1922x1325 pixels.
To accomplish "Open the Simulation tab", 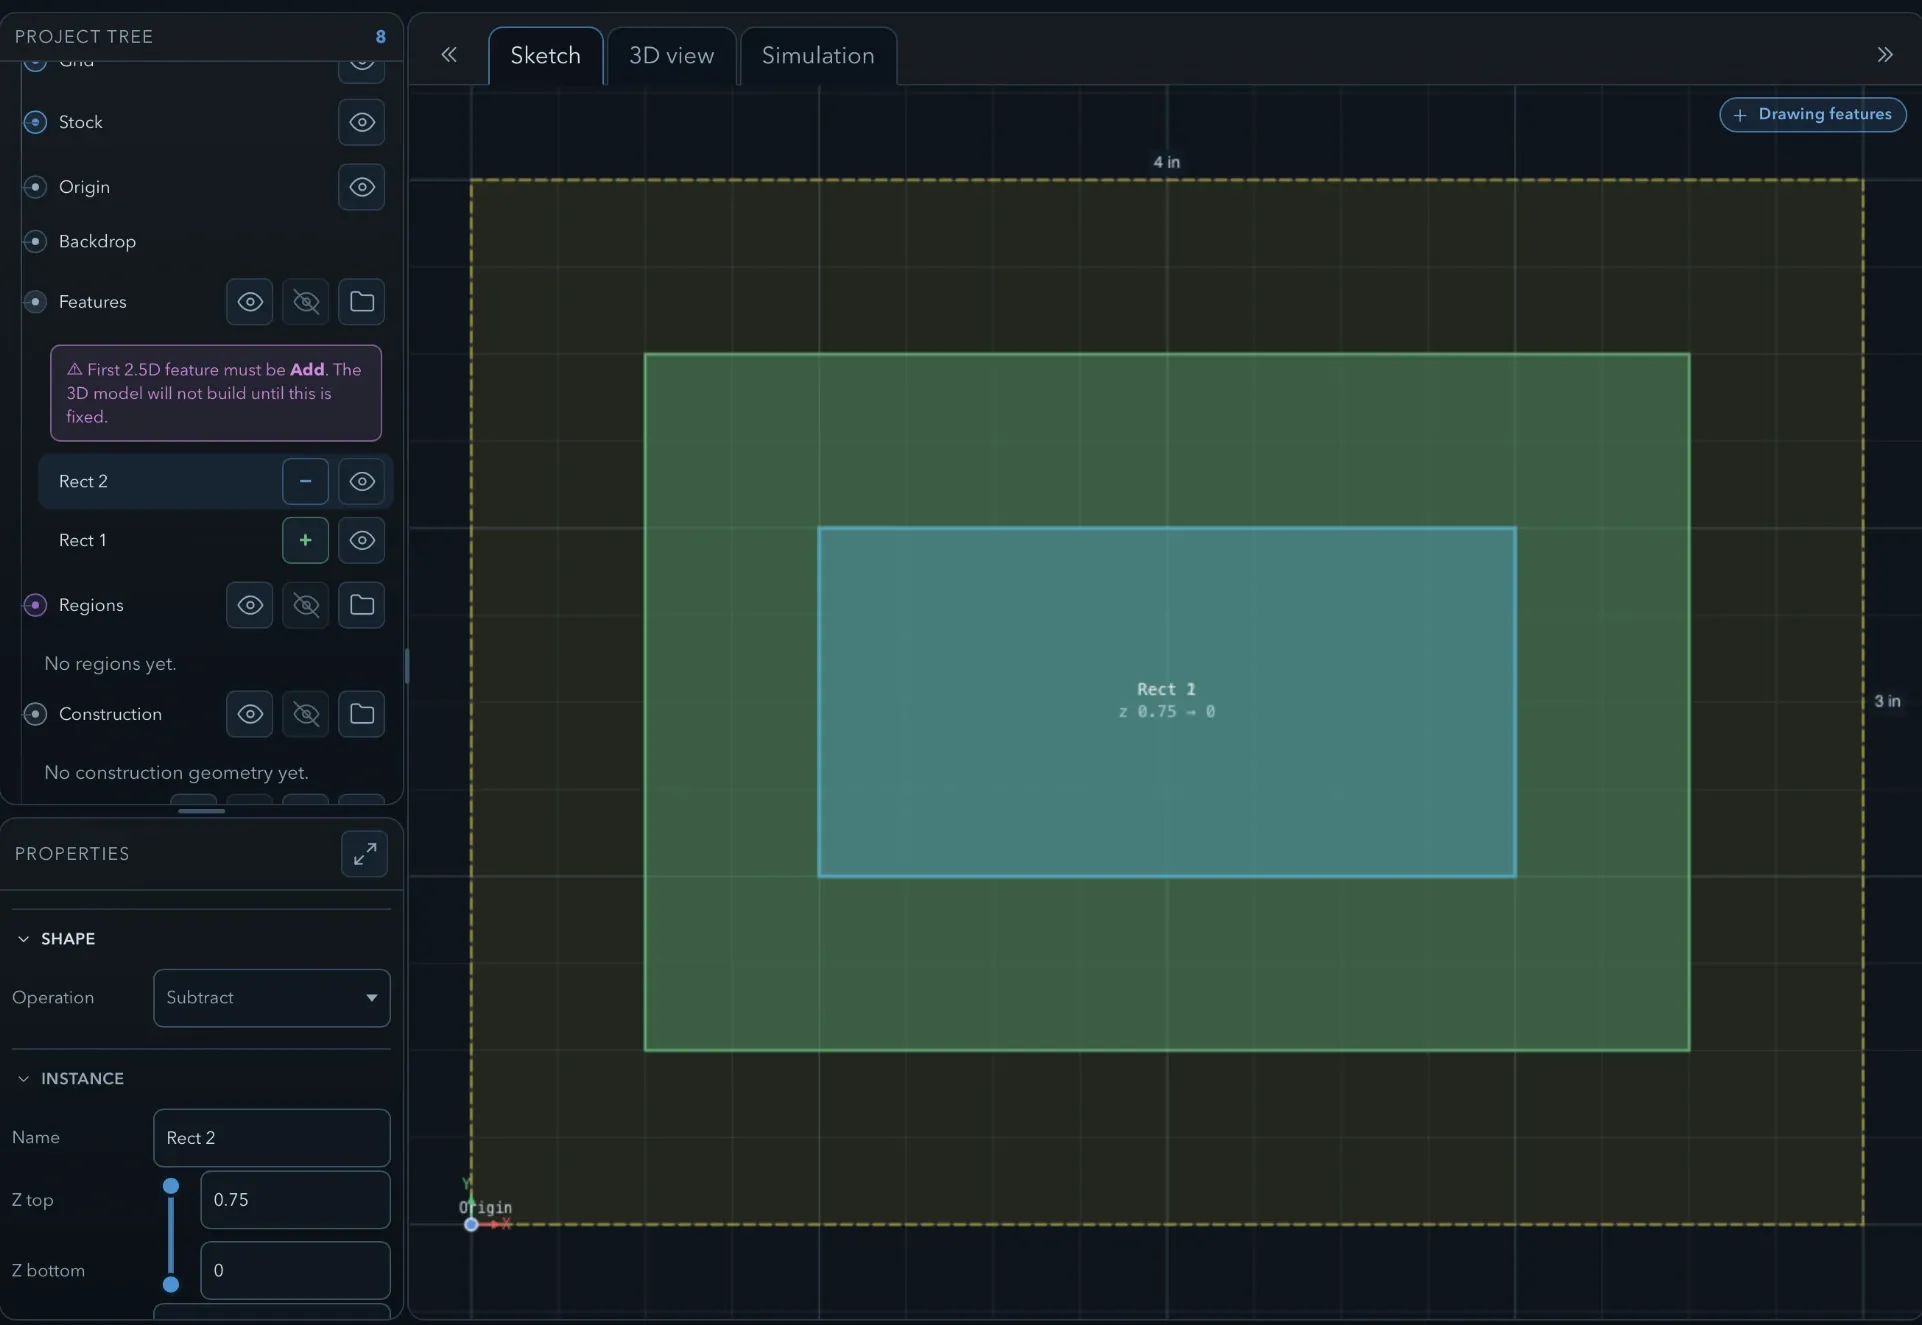I will [818, 56].
